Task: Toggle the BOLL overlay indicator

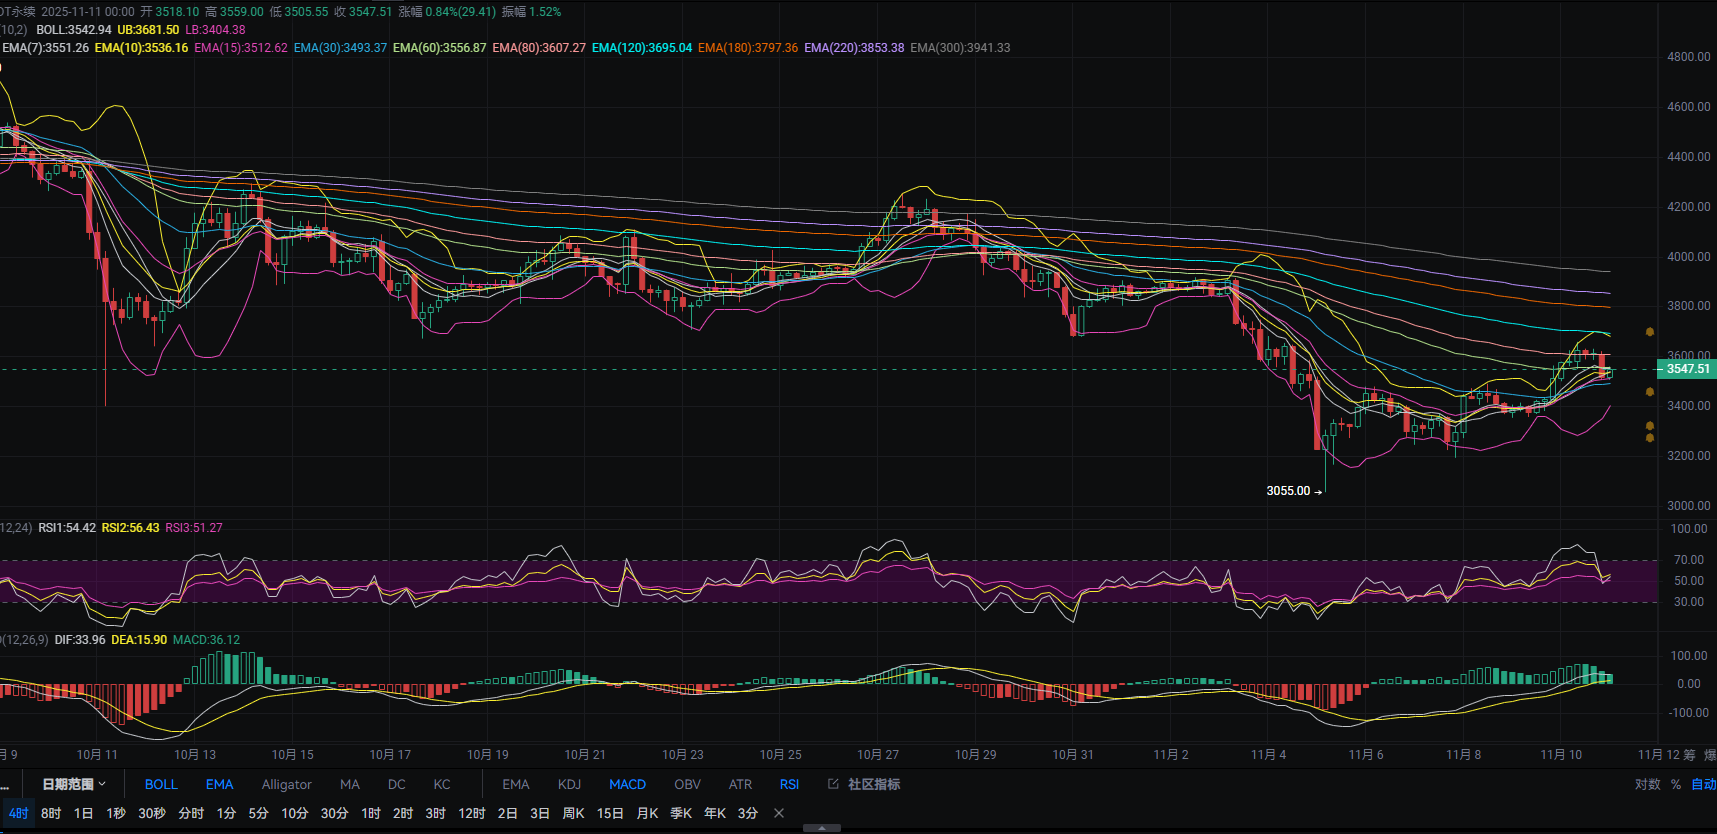Action: 161,784
